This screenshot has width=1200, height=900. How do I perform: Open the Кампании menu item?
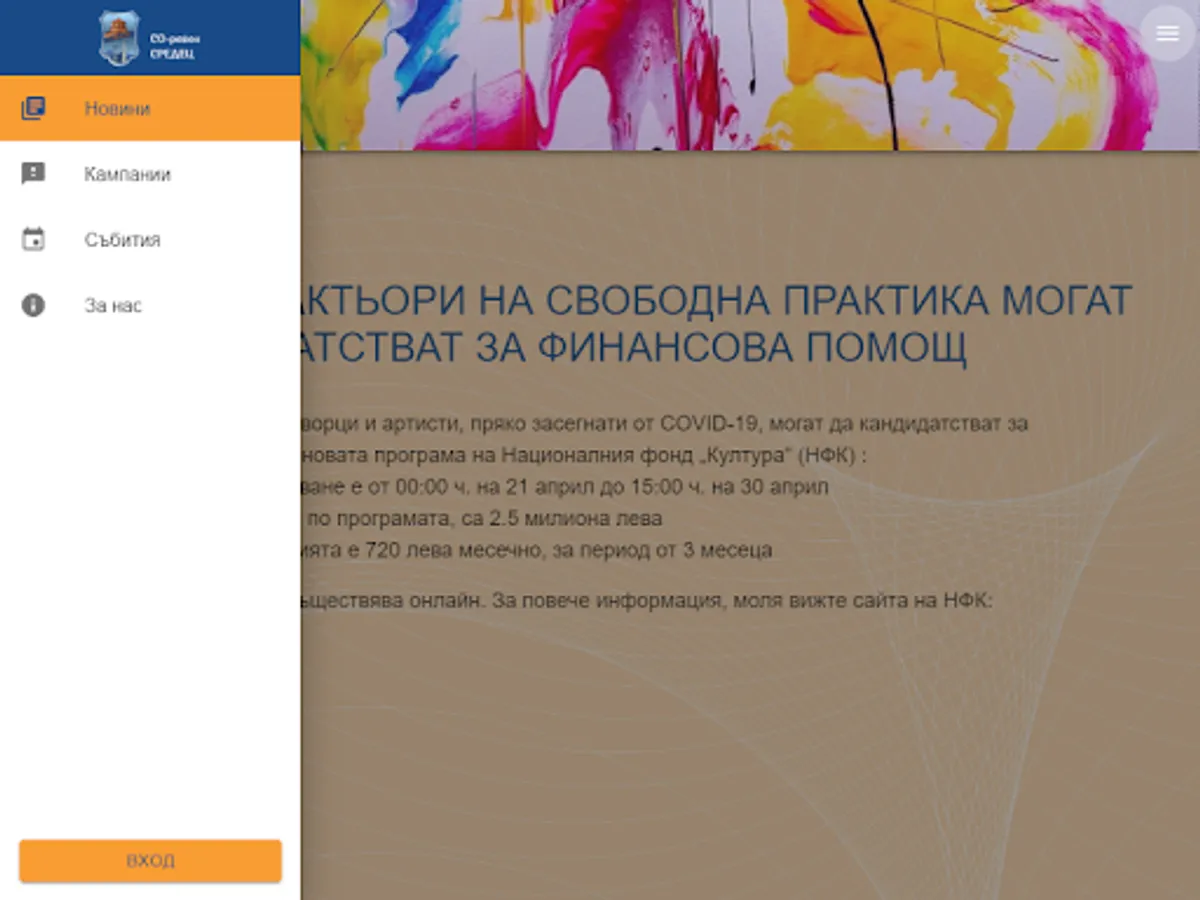150,174
